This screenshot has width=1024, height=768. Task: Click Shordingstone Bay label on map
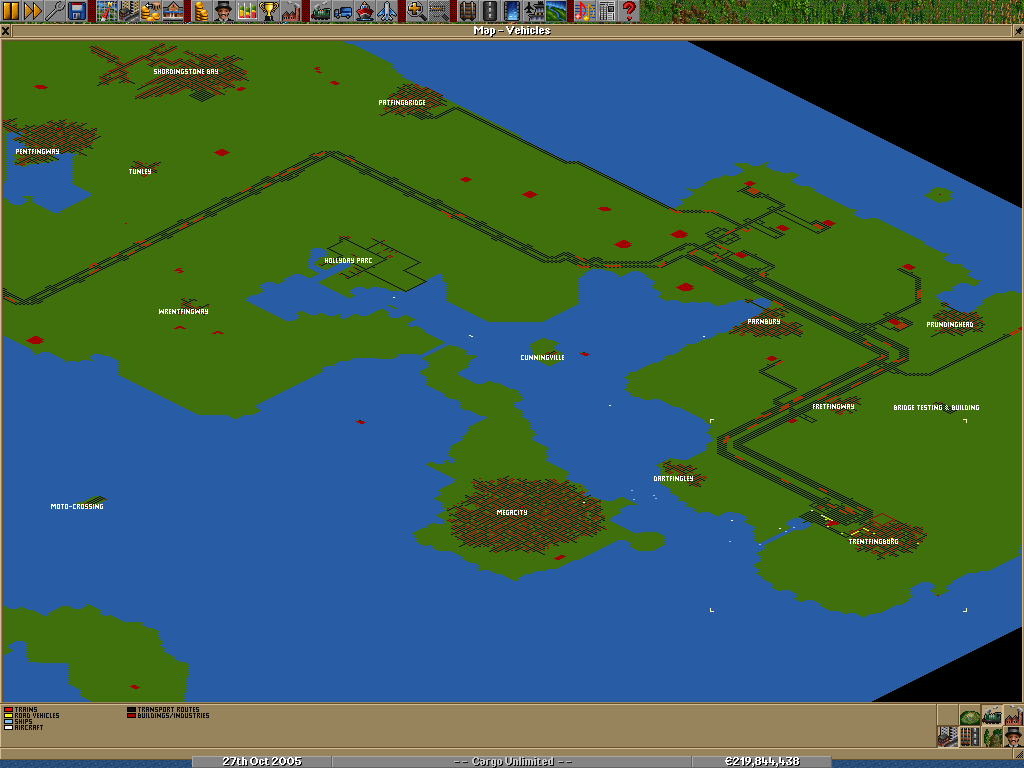pyautogui.click(x=185, y=71)
